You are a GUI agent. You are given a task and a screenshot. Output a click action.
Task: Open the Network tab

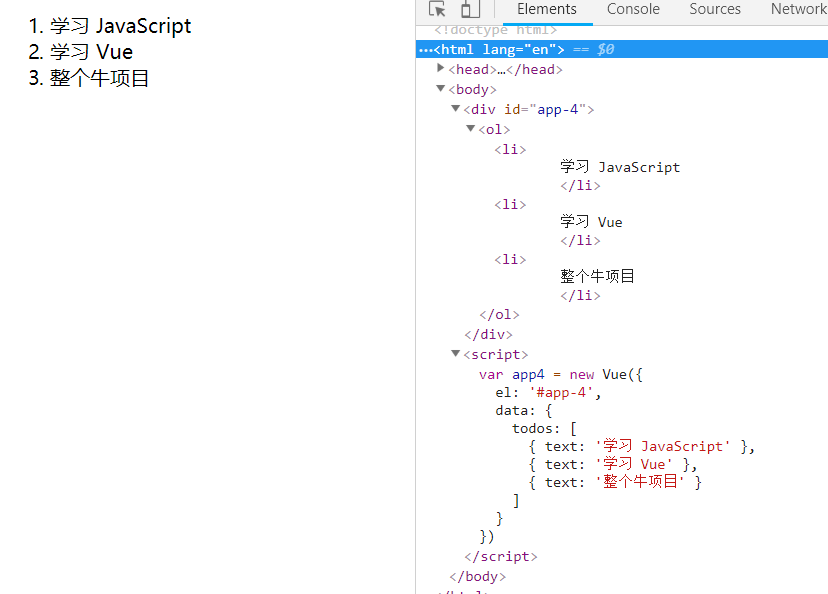coord(798,9)
